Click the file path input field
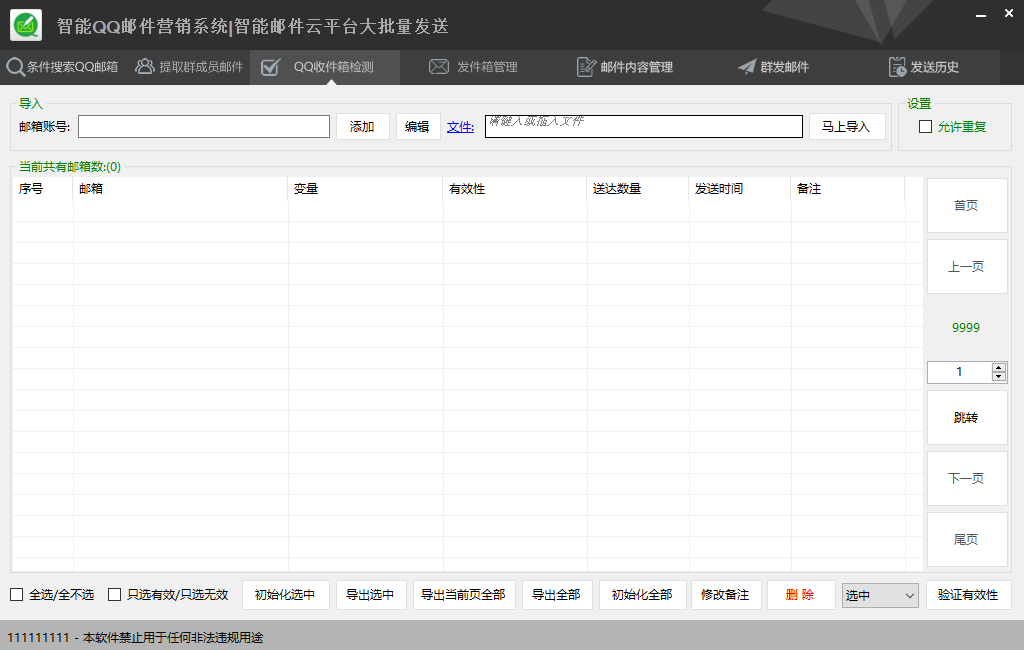 tap(644, 127)
